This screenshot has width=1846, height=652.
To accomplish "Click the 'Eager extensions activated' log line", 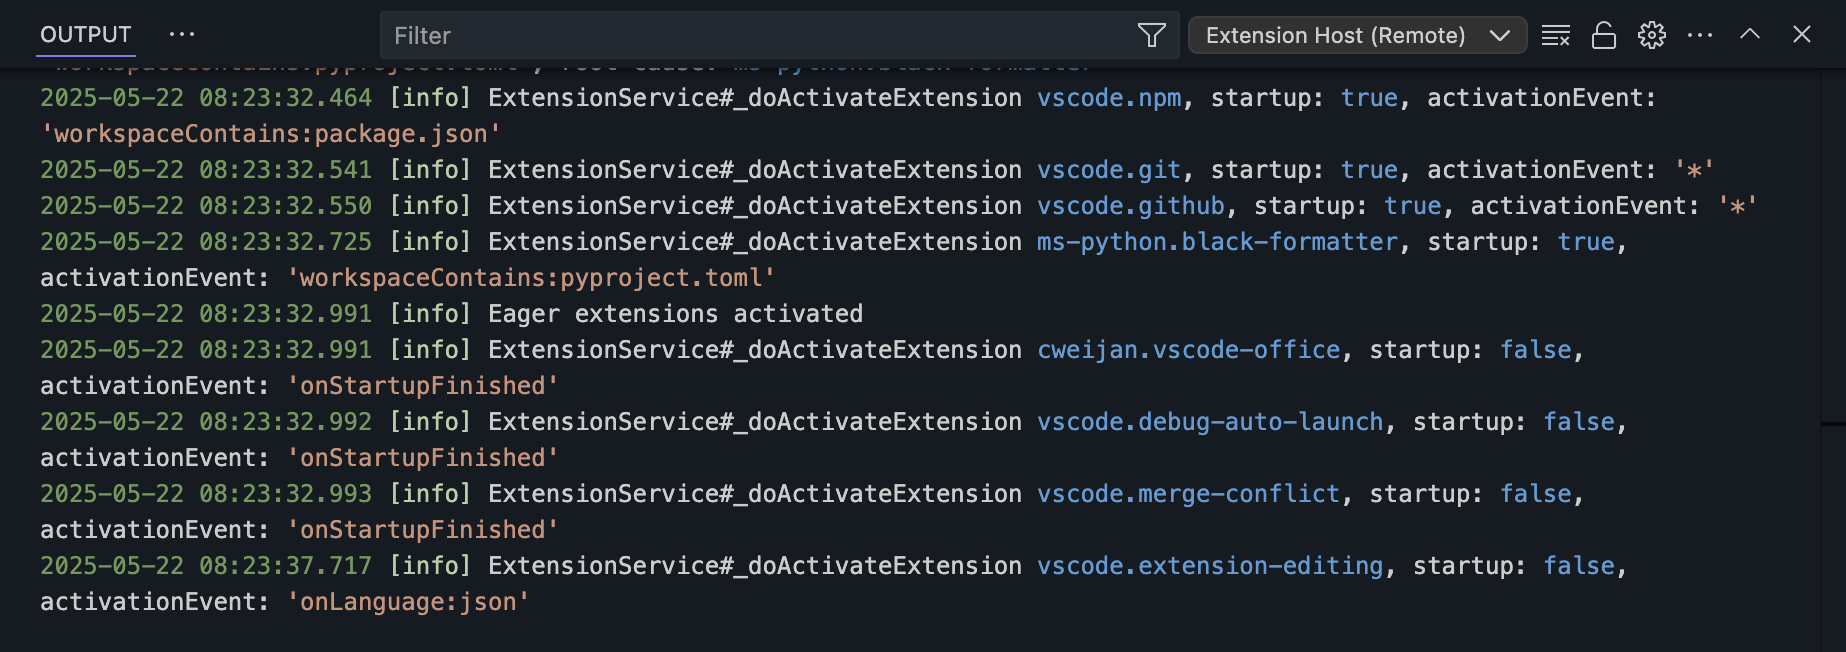I will click(675, 314).
